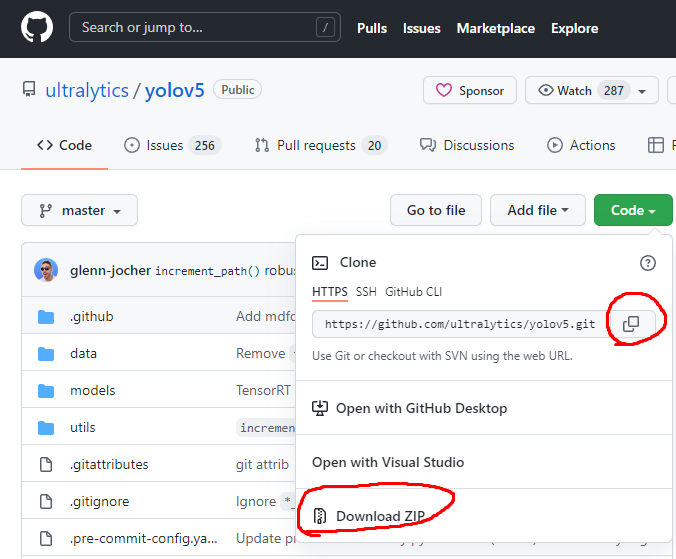
Task: Click the Go to file button
Action: pyautogui.click(x=436, y=210)
